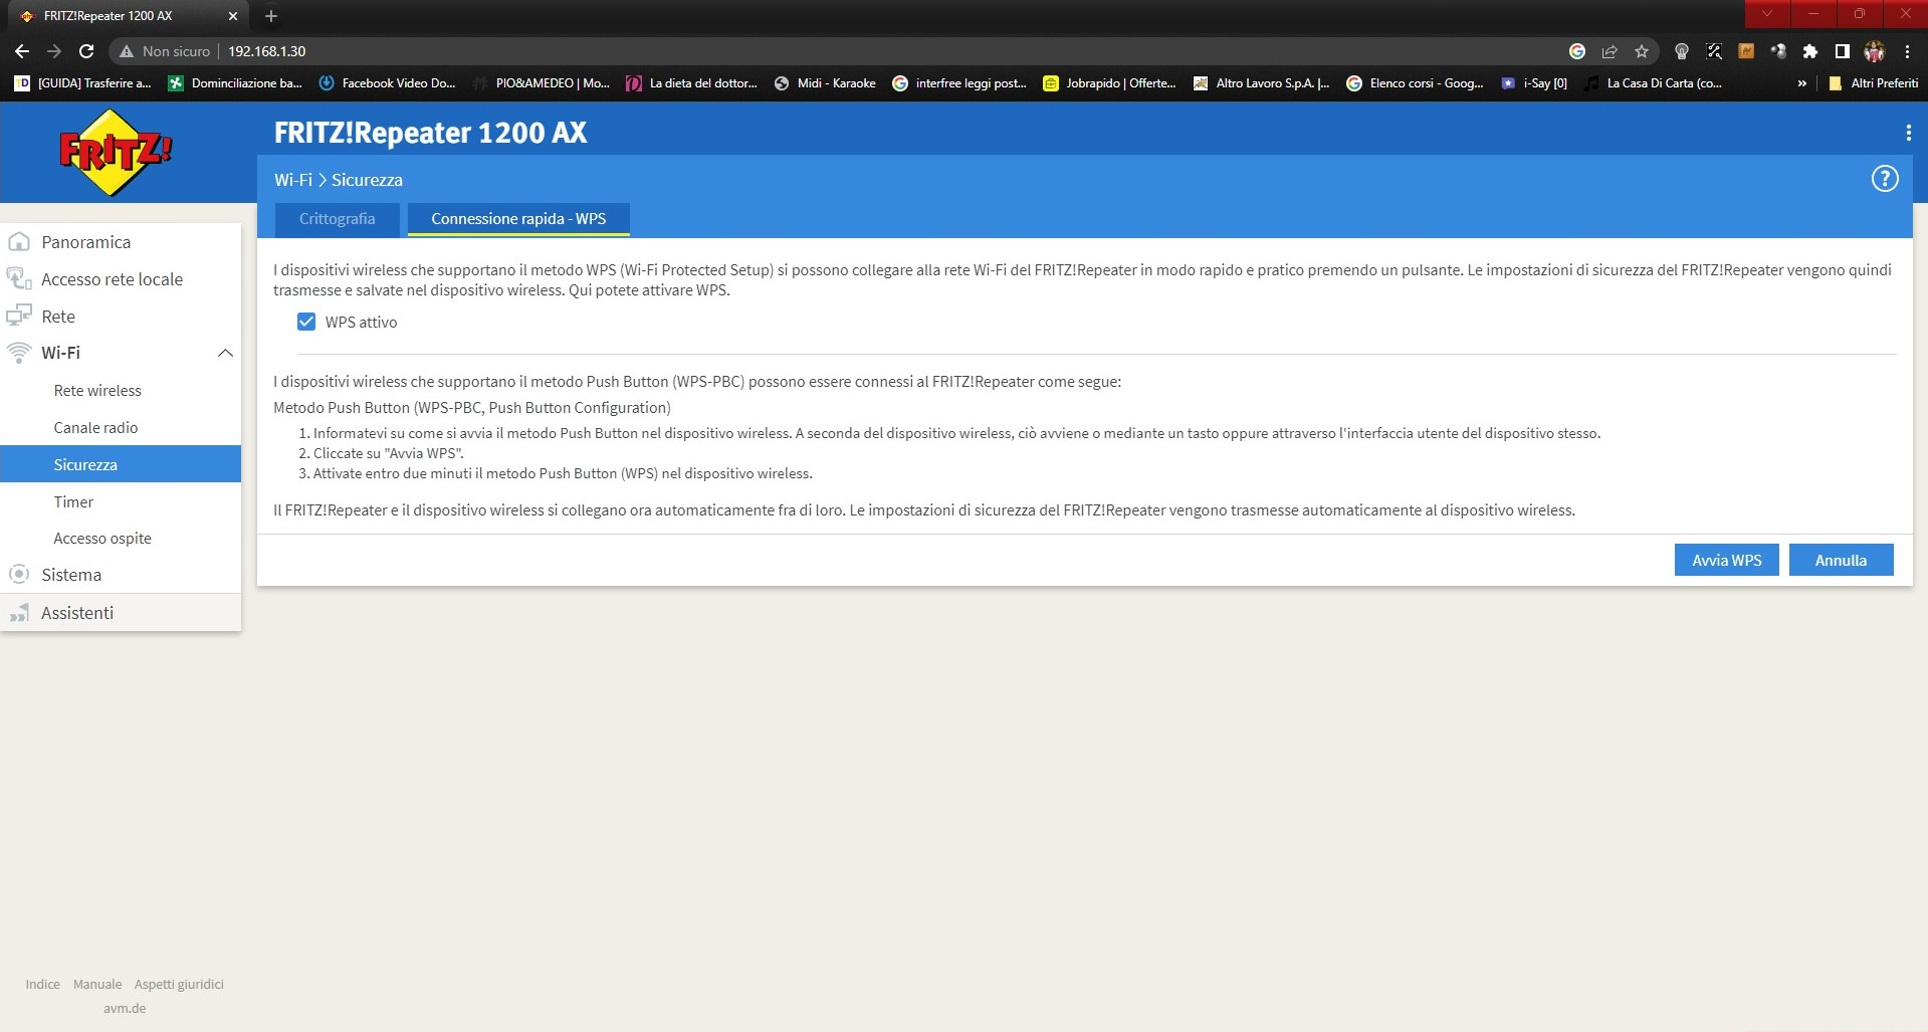1928x1032 pixels.
Task: Toggle the browser side panel icon
Action: click(x=1842, y=51)
